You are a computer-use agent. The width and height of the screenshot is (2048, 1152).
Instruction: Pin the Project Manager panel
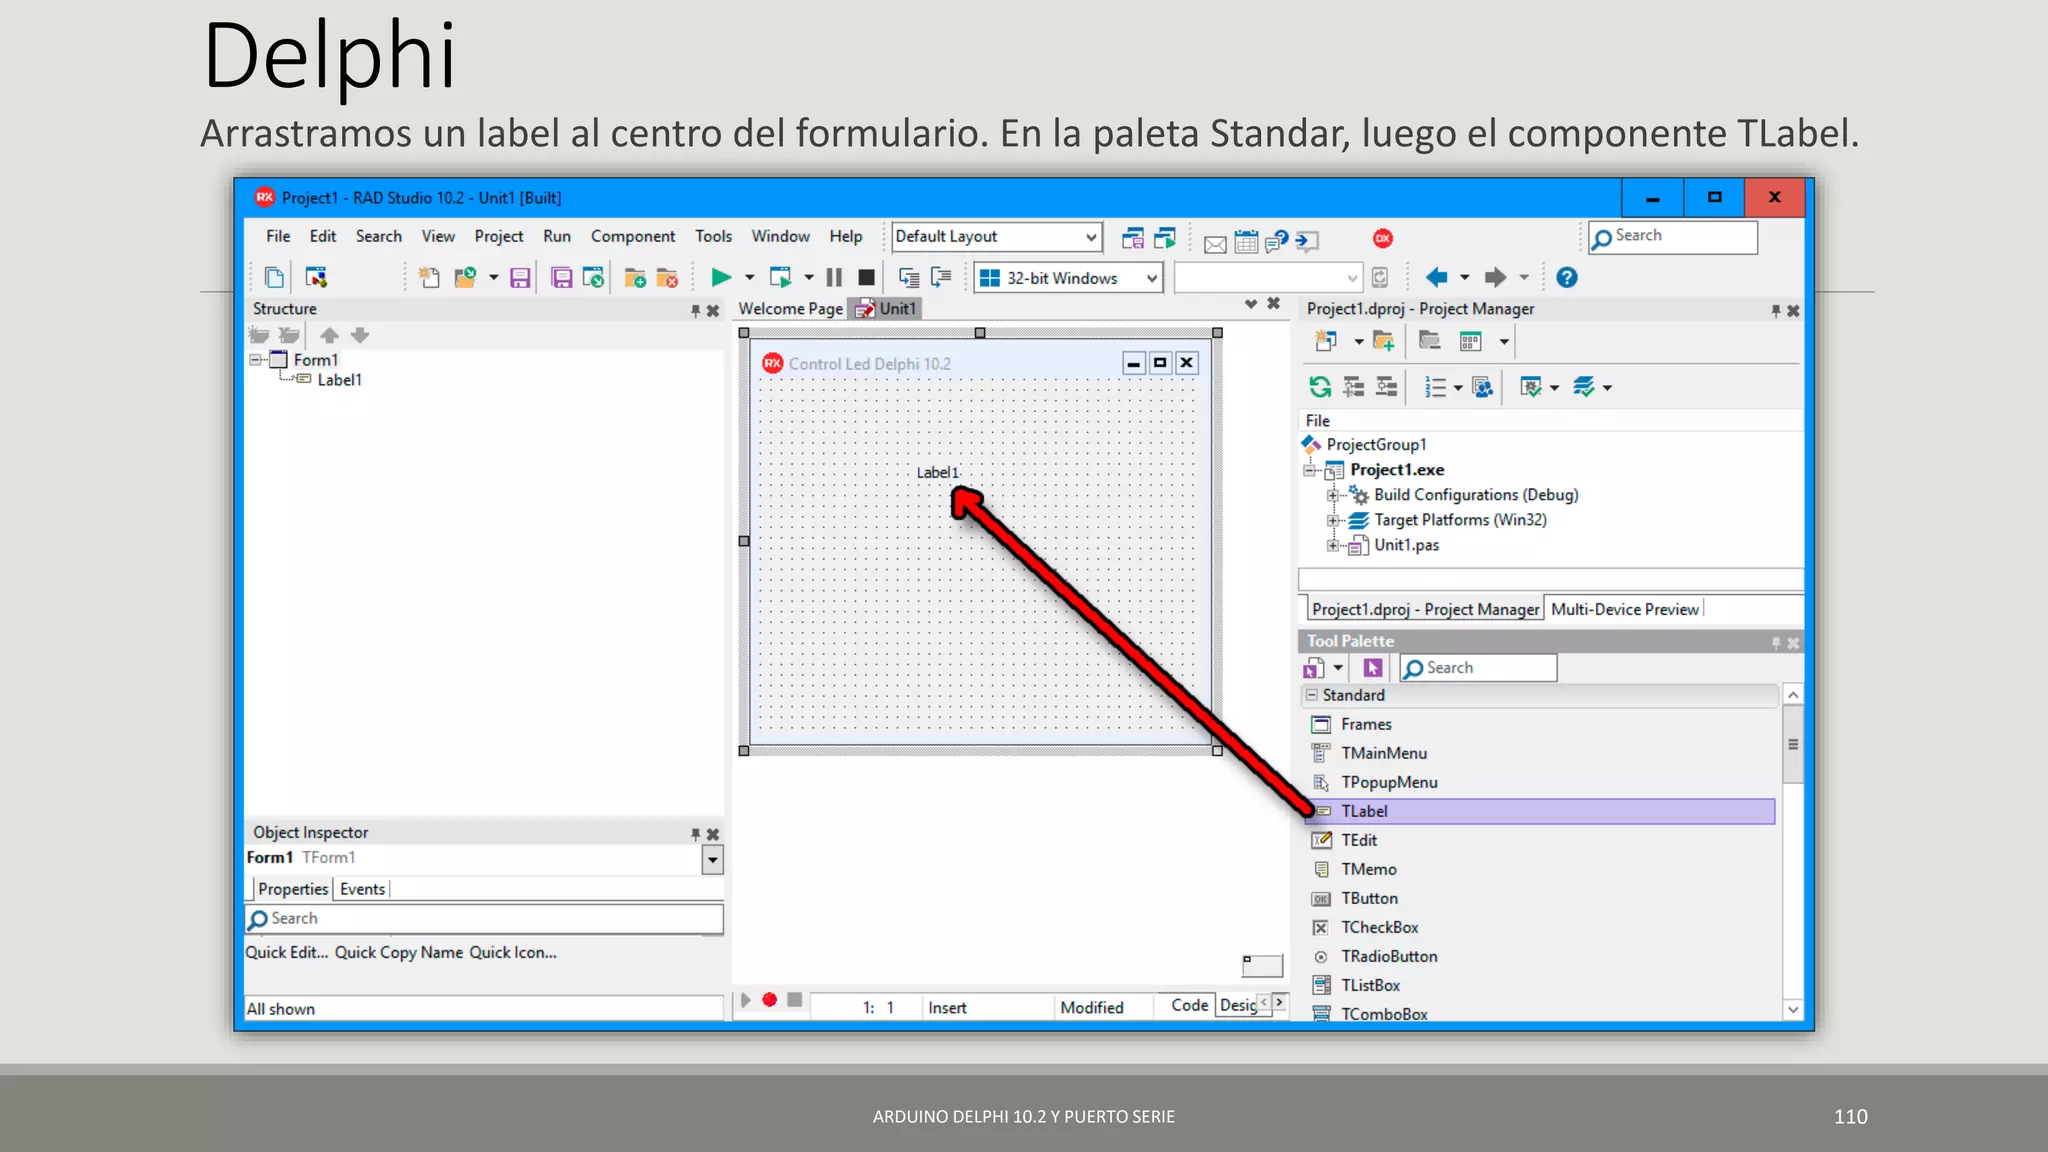coord(1776,311)
